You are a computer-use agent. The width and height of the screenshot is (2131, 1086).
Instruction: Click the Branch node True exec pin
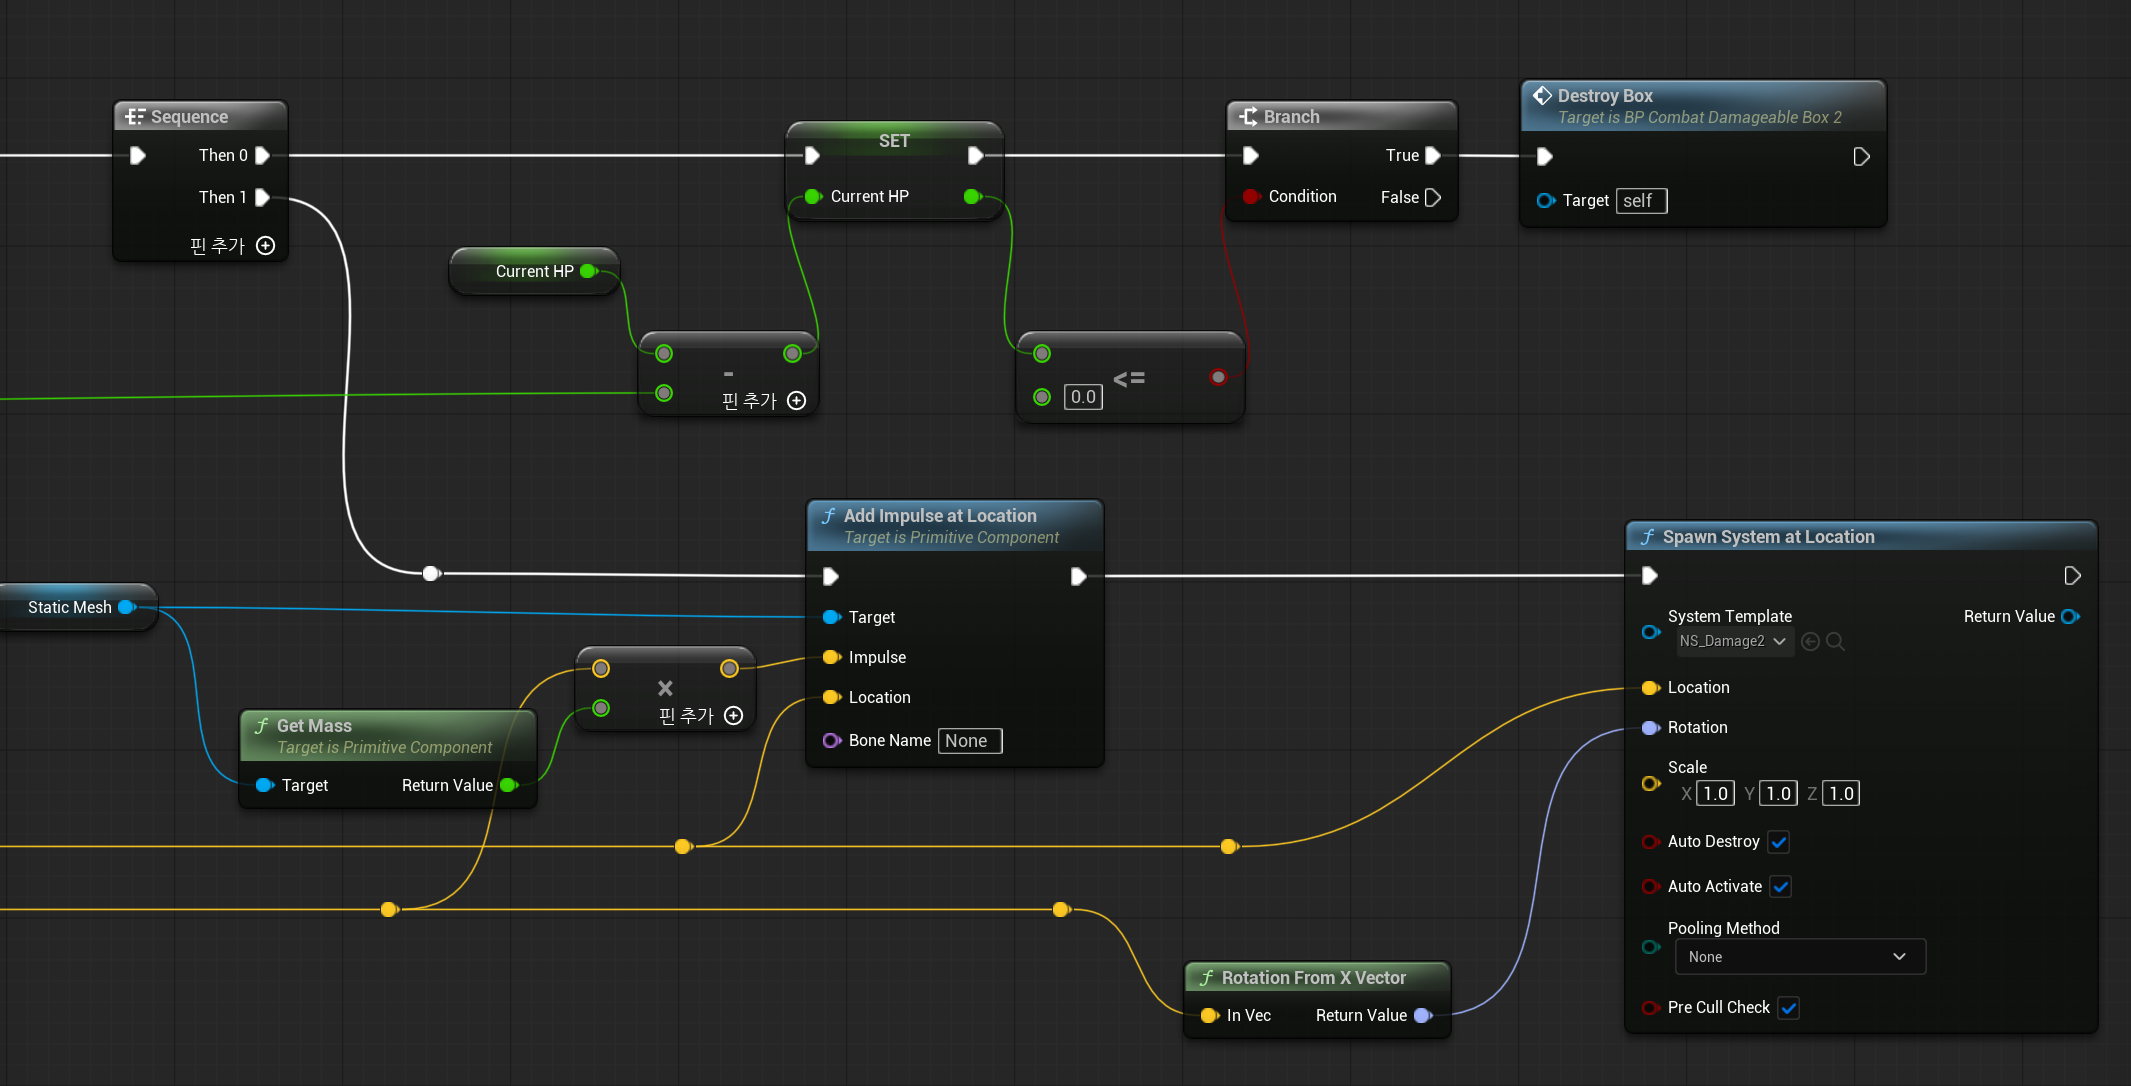pyautogui.click(x=1432, y=155)
